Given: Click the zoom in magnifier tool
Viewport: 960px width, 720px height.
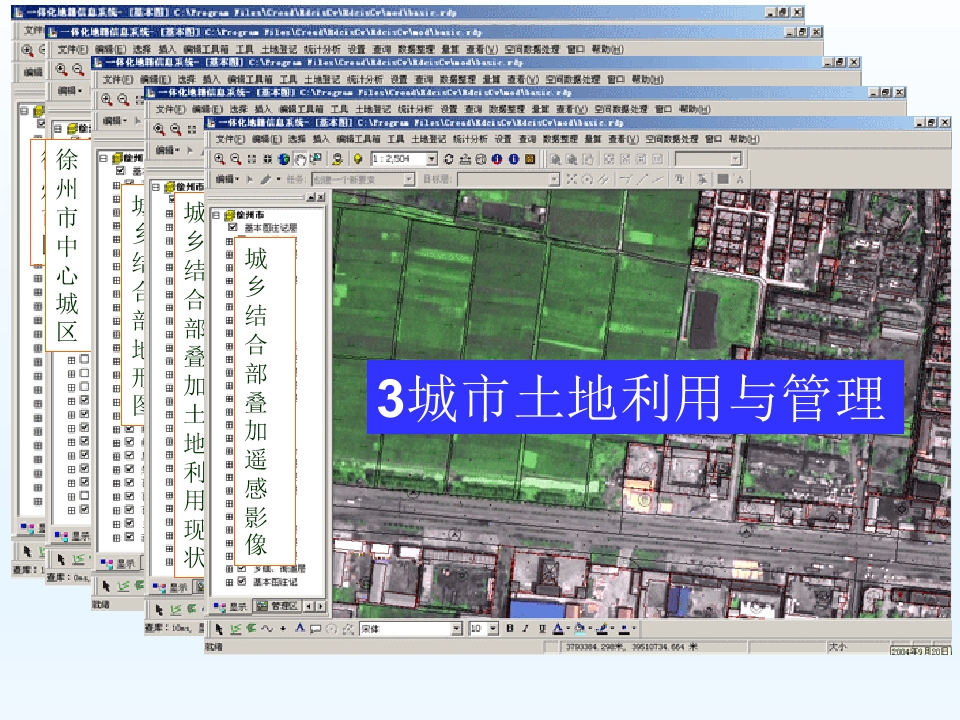Looking at the screenshot, I should pyautogui.click(x=220, y=159).
